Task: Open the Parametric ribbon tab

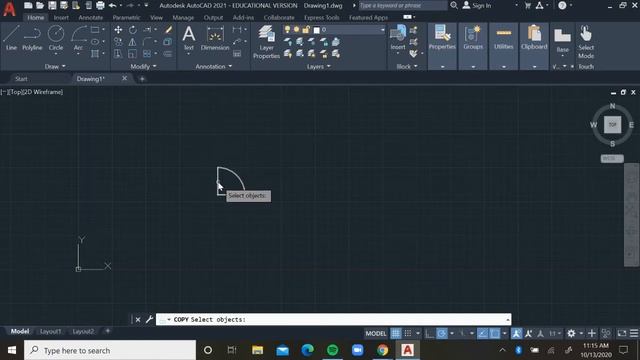Action: point(126,18)
